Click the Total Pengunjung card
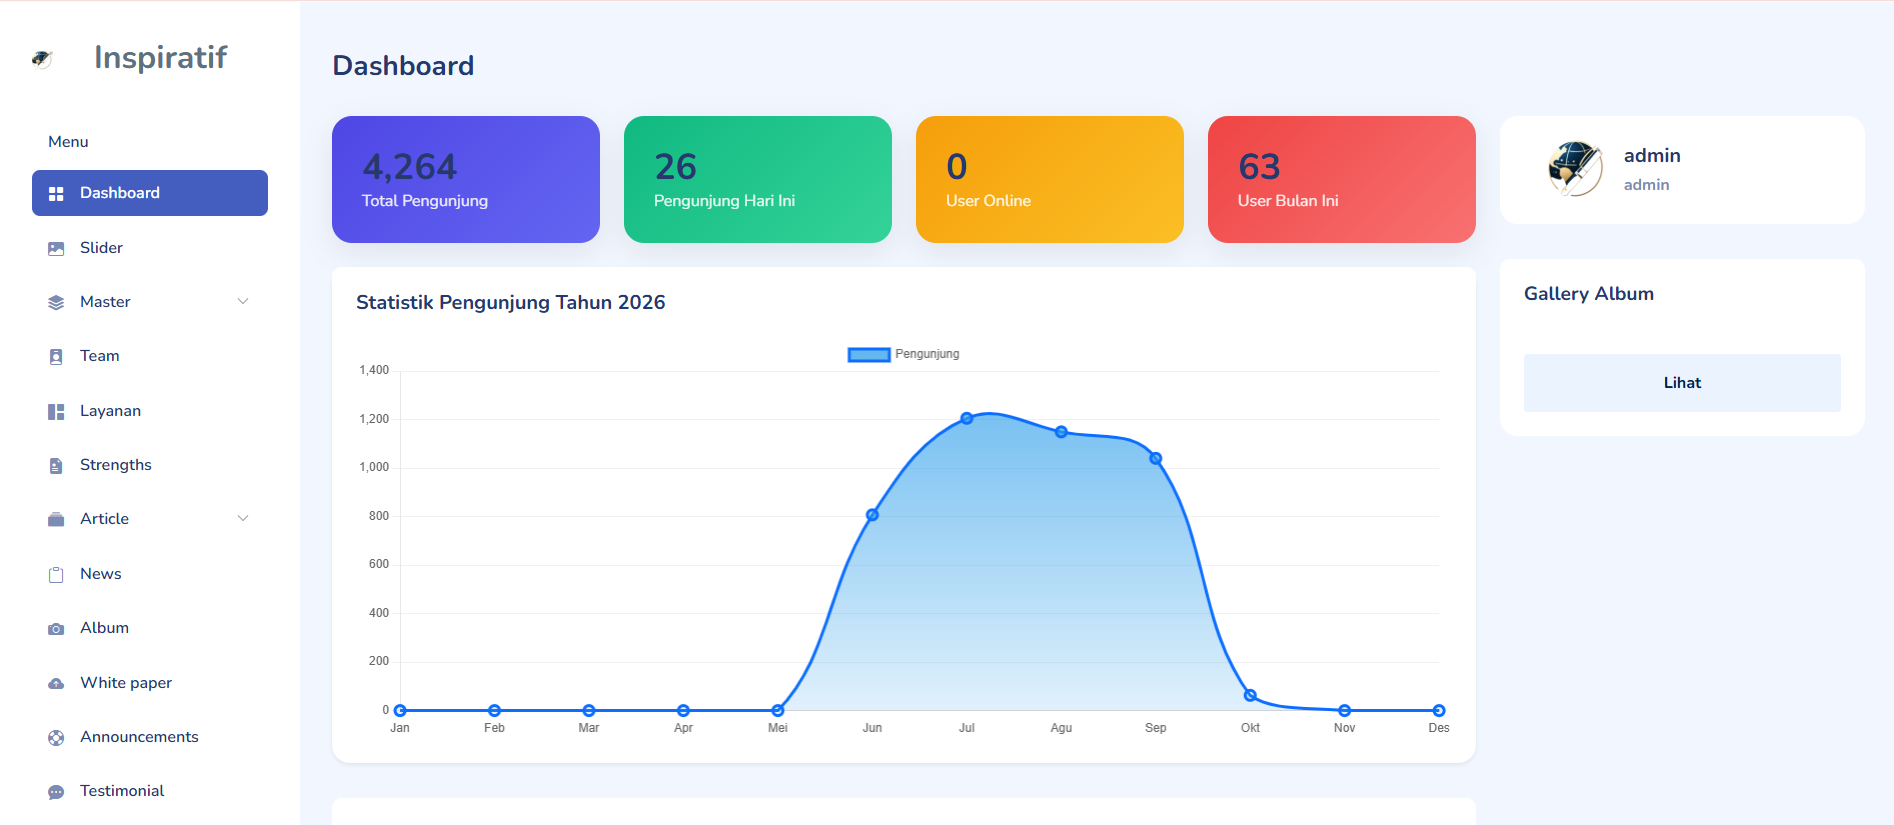The height and width of the screenshot is (825, 1894). [466, 179]
